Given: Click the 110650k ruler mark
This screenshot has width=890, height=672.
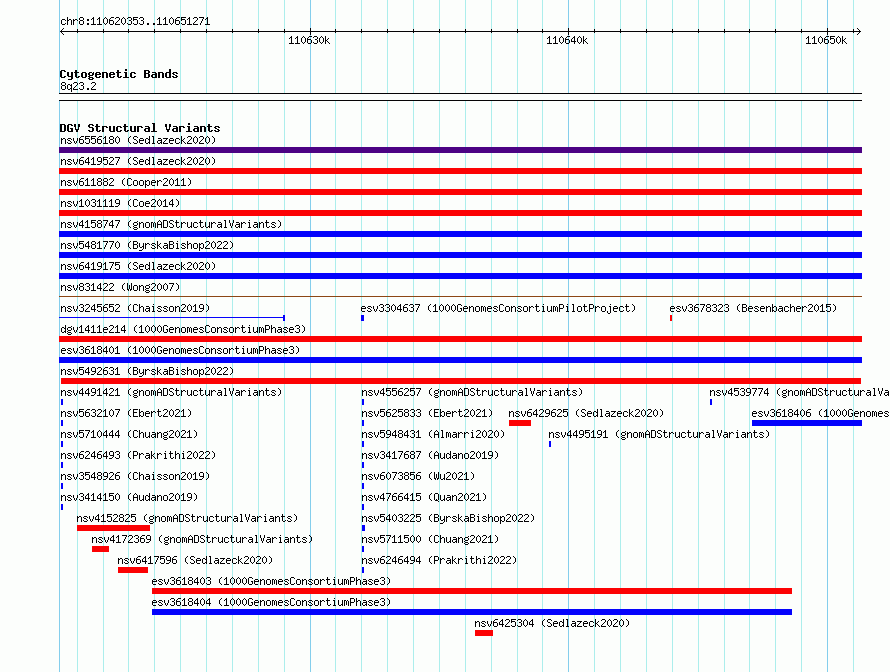Looking at the screenshot, I should [x=826, y=40].
